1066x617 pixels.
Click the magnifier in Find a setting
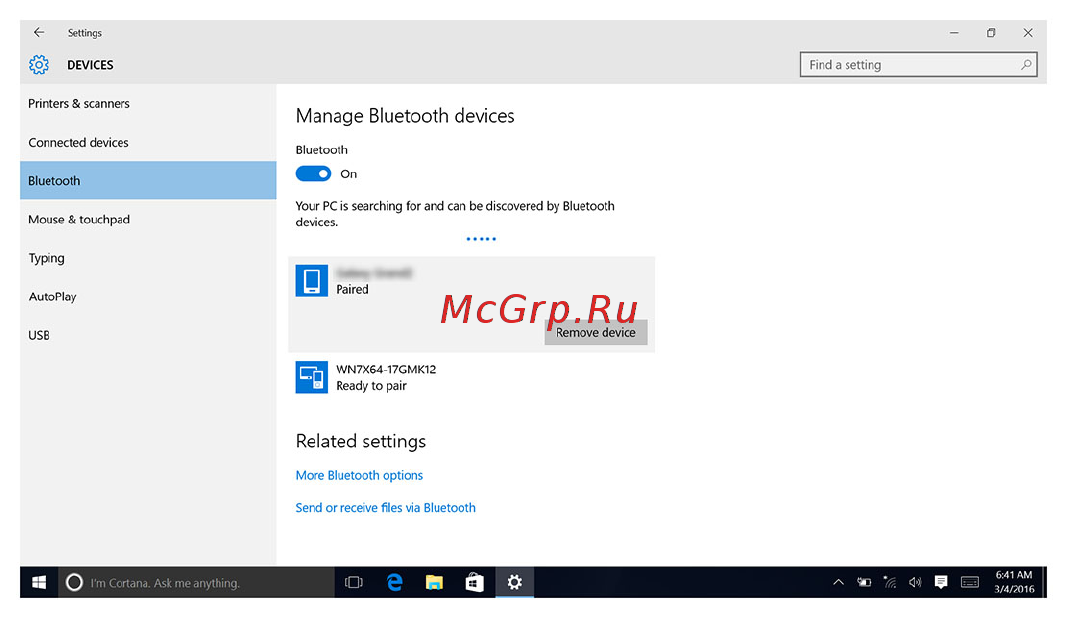[1026, 65]
